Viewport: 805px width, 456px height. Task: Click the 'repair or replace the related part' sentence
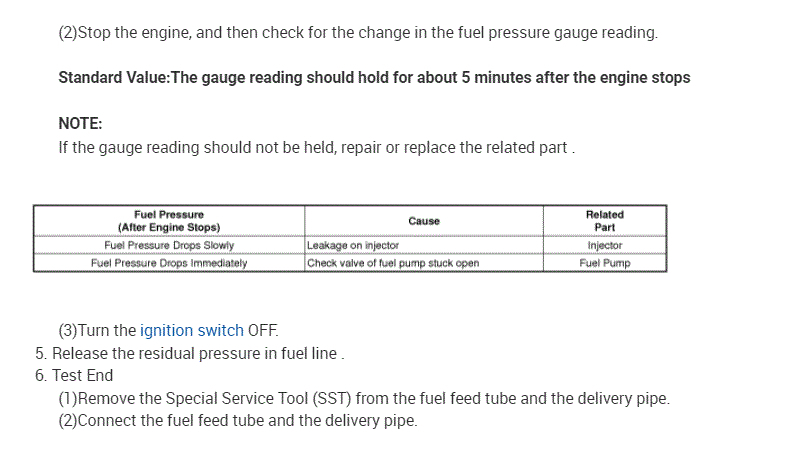[x=316, y=148]
